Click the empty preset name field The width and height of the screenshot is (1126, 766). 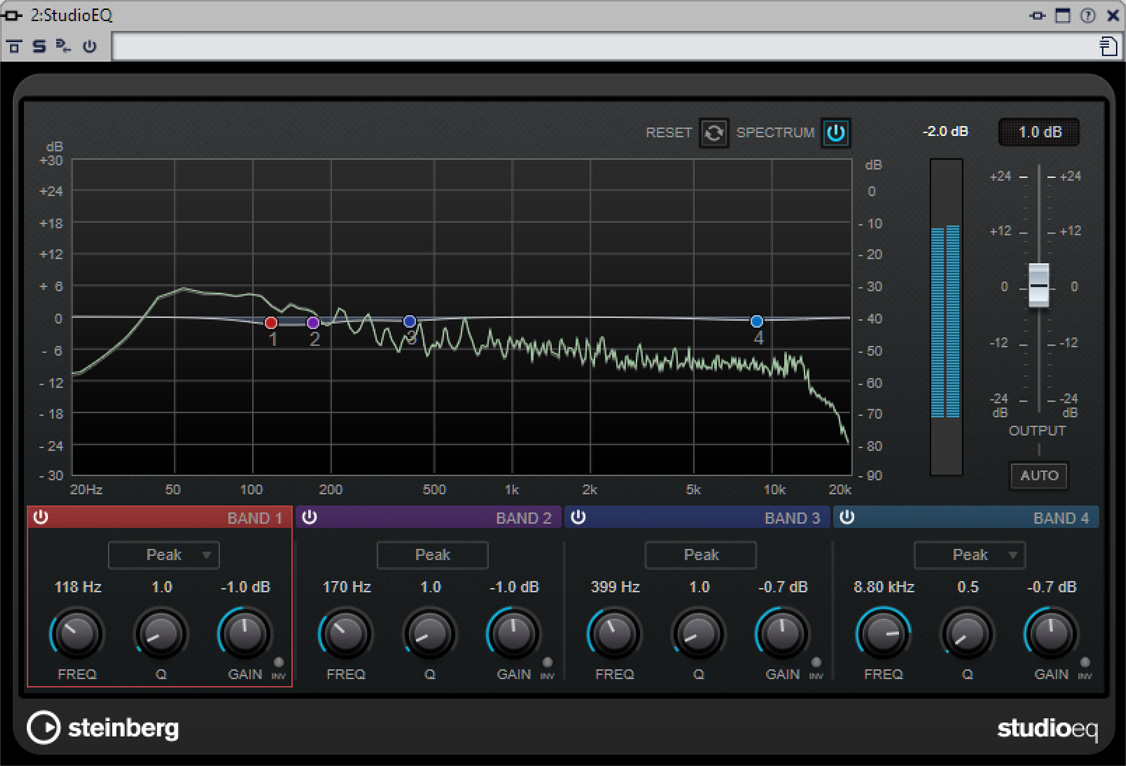coord(603,47)
